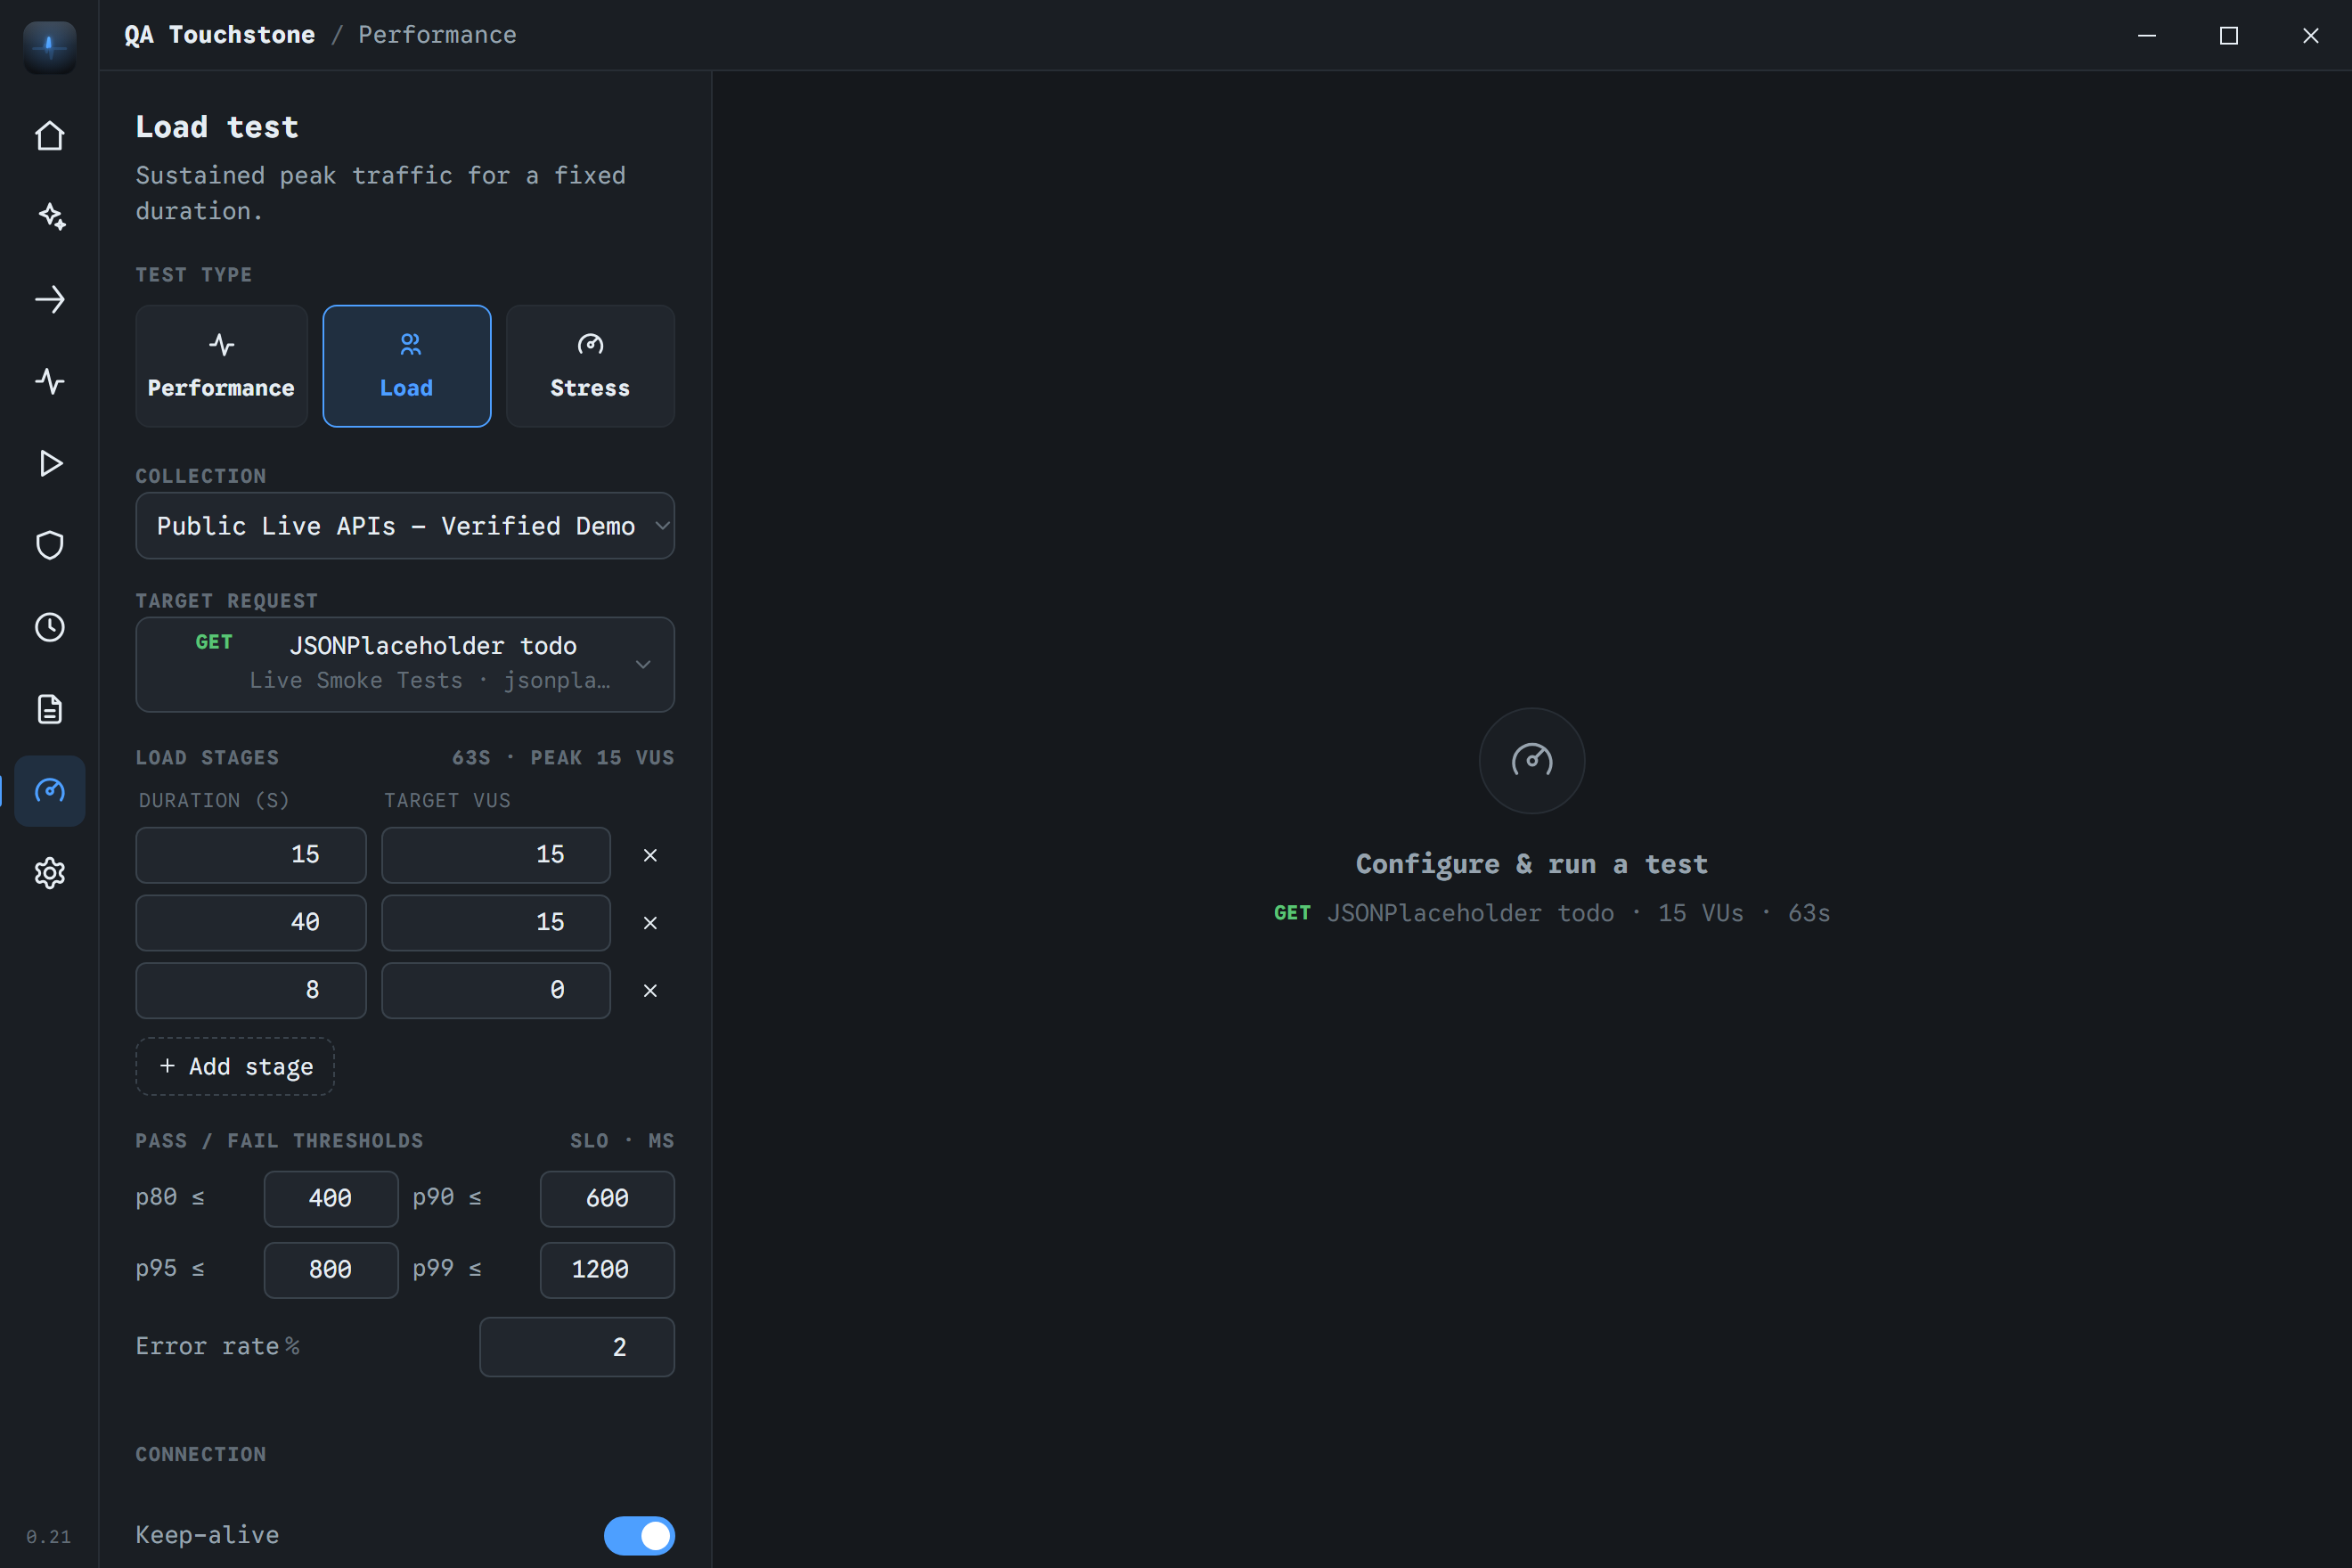
Task: Remove the 8-second load stage
Action: 650,991
